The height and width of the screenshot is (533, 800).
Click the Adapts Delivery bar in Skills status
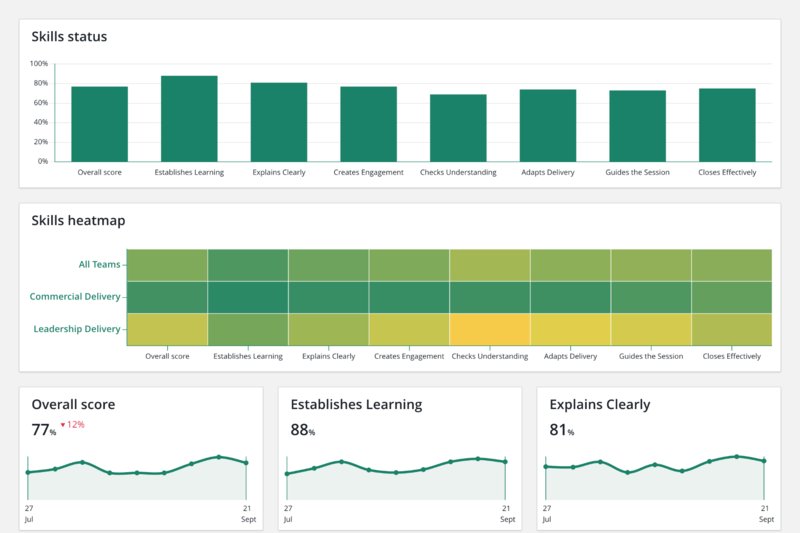tap(548, 125)
